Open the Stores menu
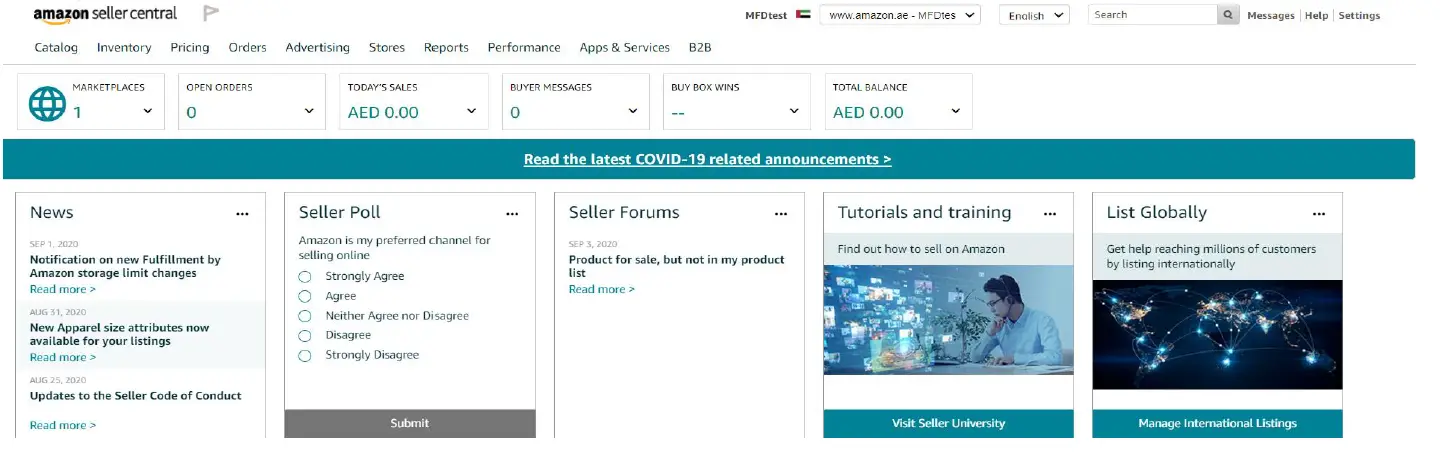This screenshot has width=1440, height=462. [387, 47]
